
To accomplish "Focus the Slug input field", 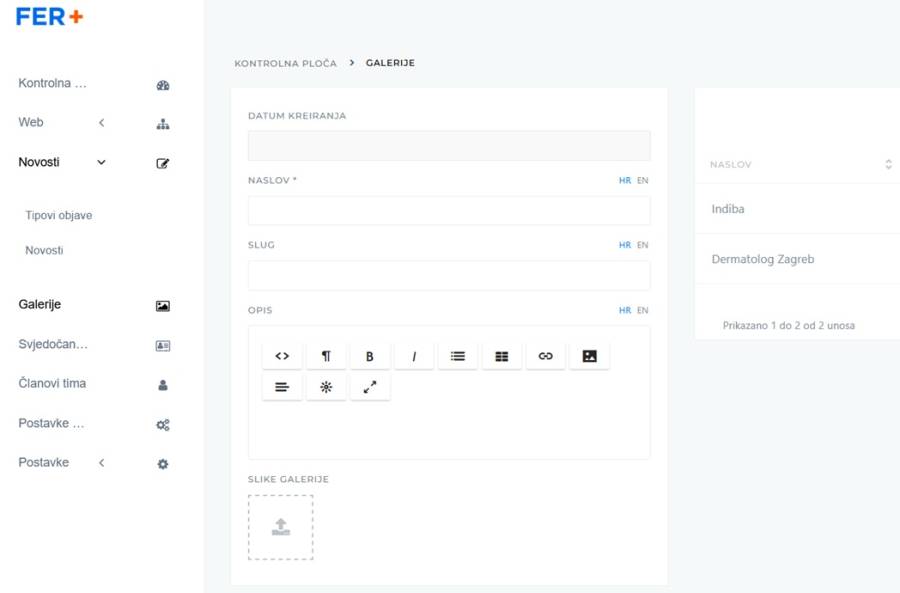I will 449,276.
